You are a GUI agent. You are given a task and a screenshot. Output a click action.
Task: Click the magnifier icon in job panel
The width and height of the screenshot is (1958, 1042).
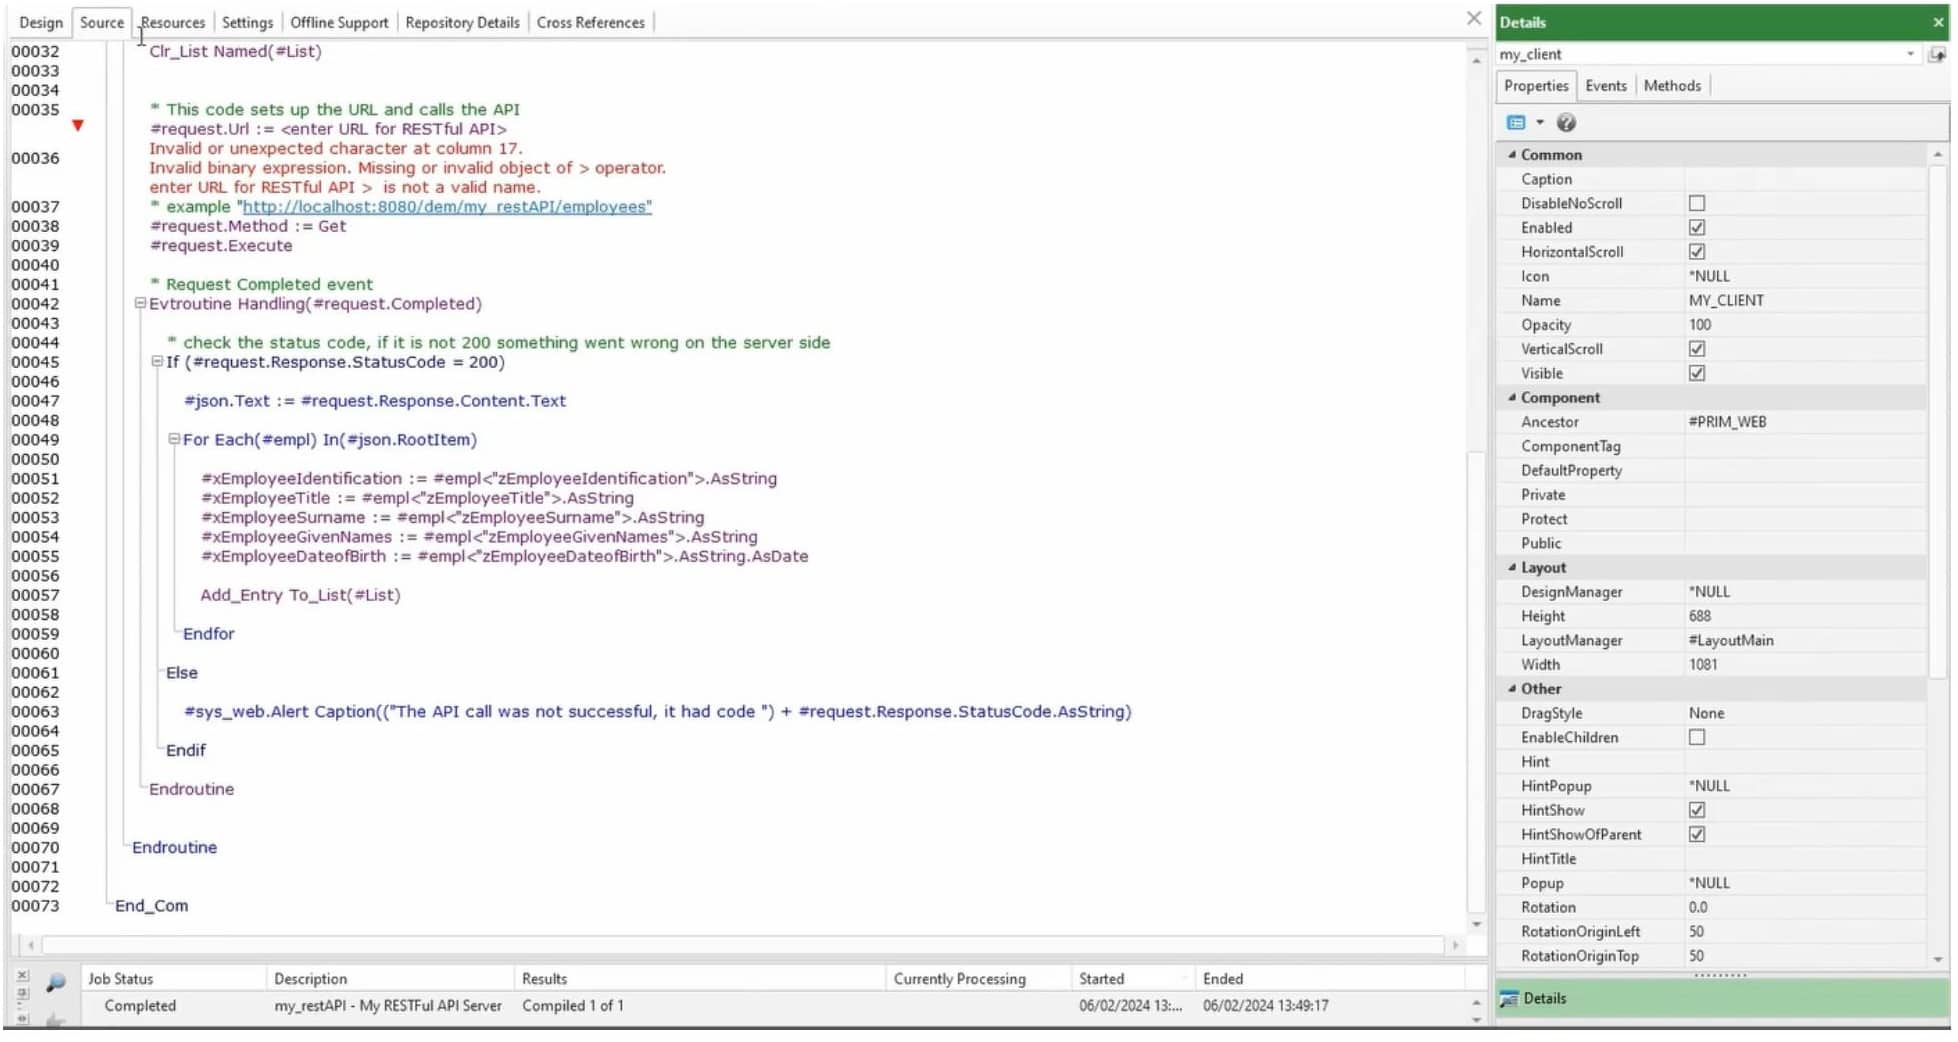(56, 982)
